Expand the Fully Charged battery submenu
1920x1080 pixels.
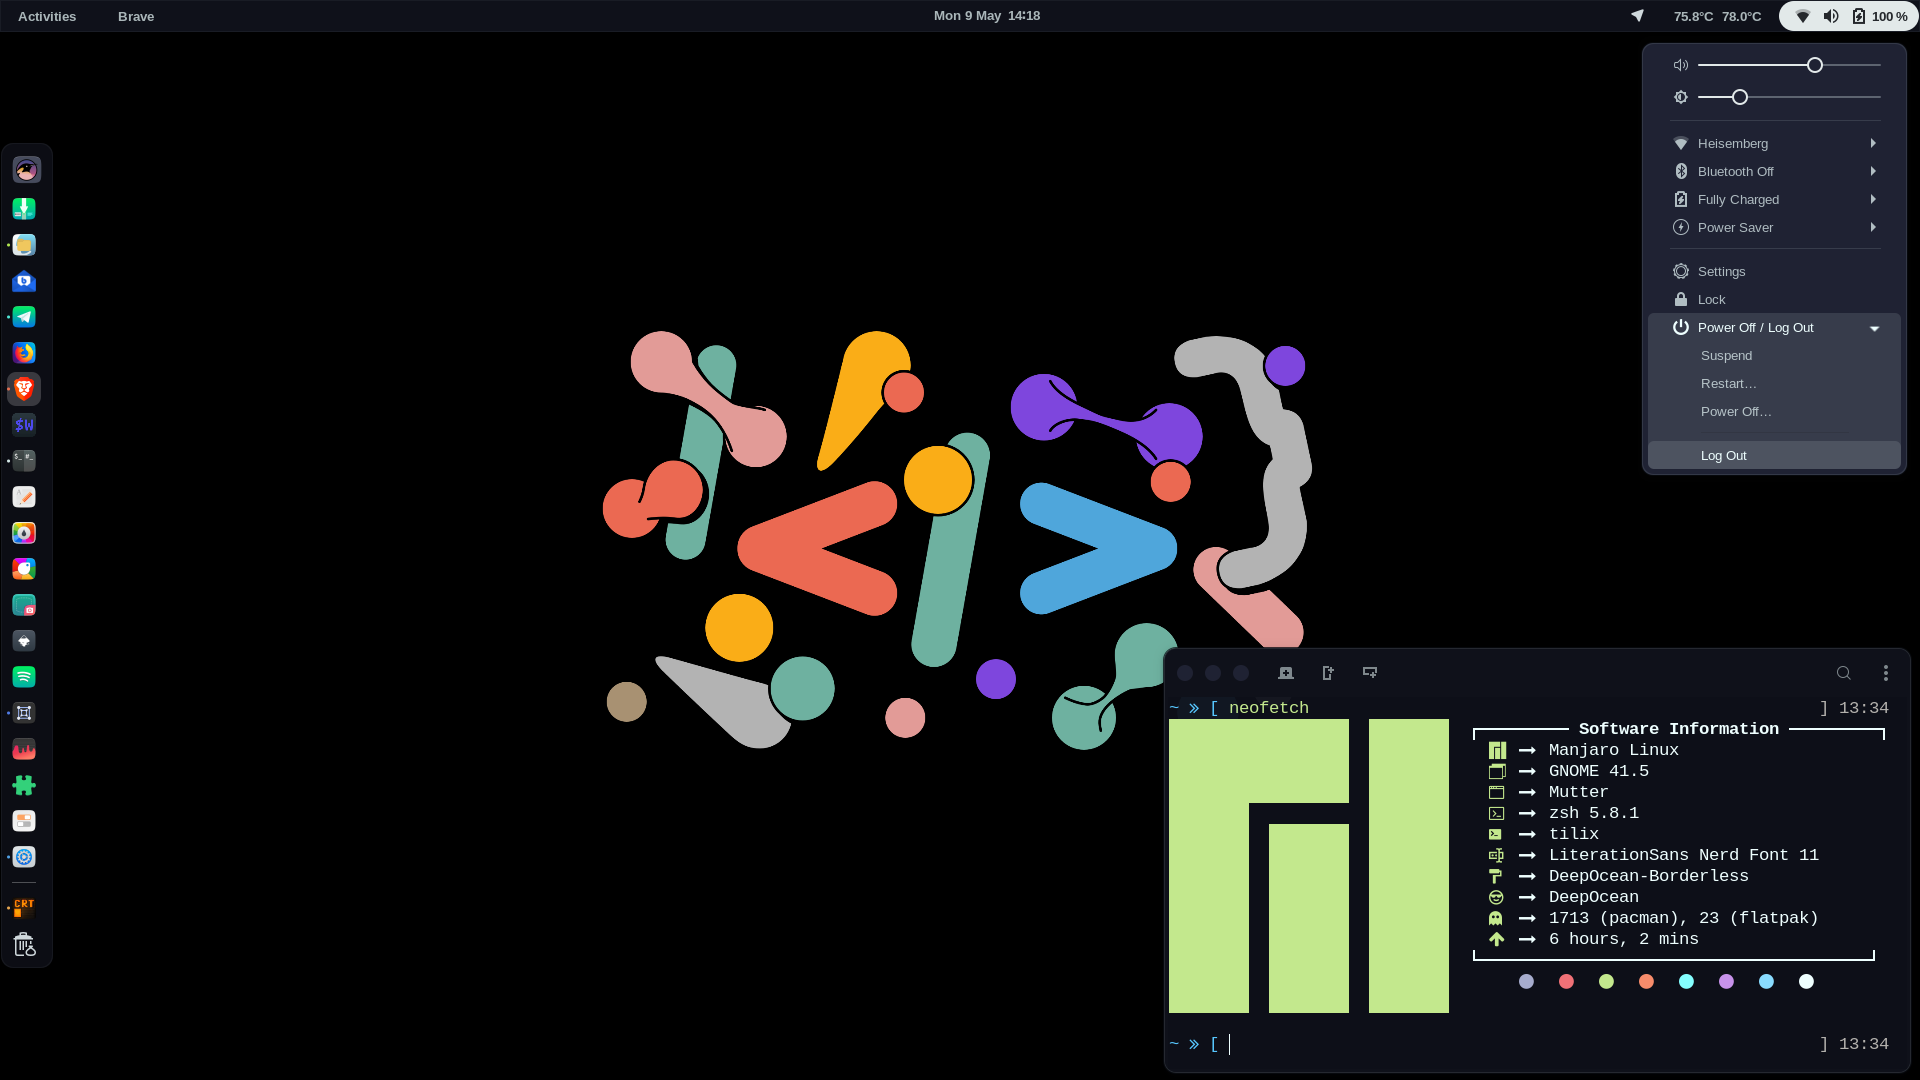click(x=1774, y=200)
